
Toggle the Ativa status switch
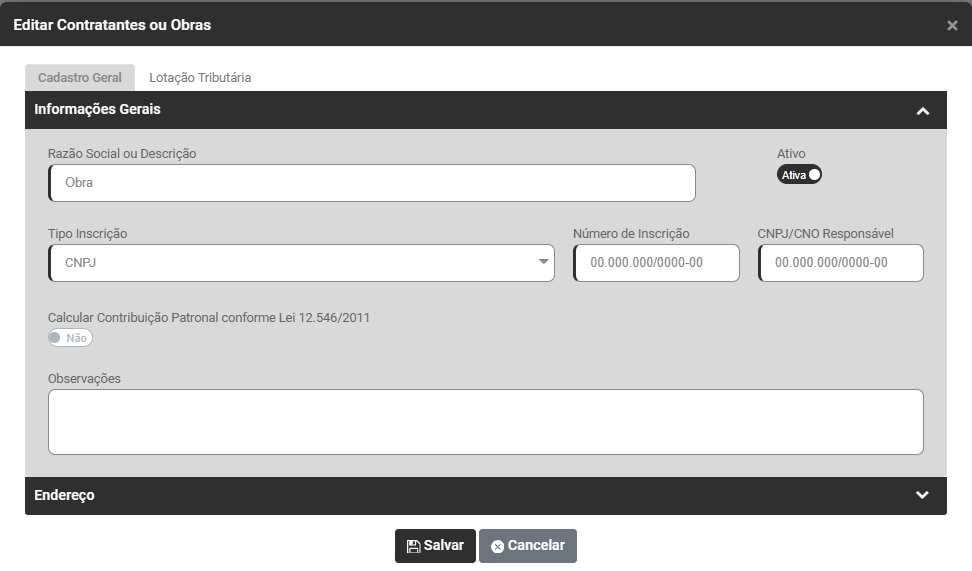[x=799, y=175]
